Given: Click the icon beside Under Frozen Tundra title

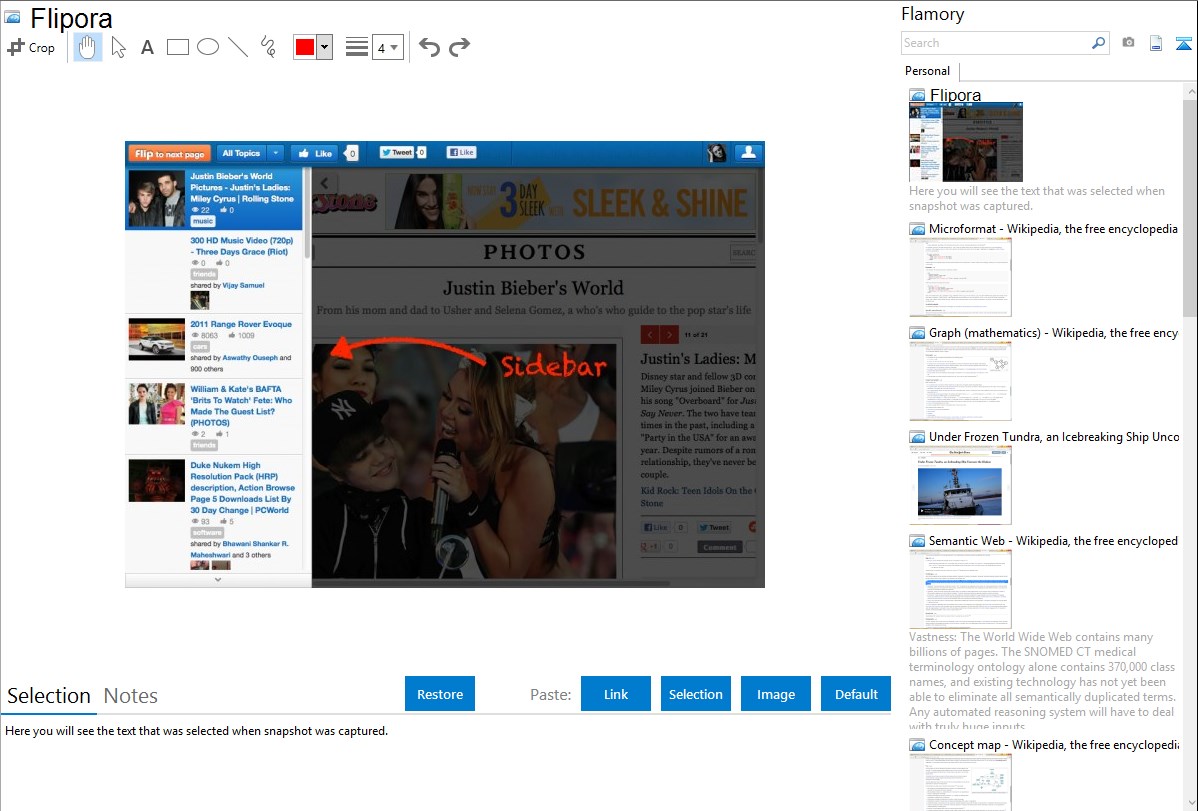Looking at the screenshot, I should click(917, 437).
